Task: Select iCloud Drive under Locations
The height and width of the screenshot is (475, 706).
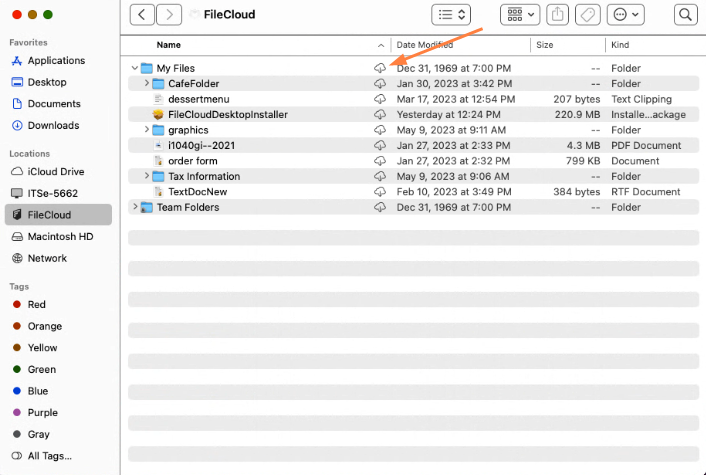Action: tap(56, 171)
